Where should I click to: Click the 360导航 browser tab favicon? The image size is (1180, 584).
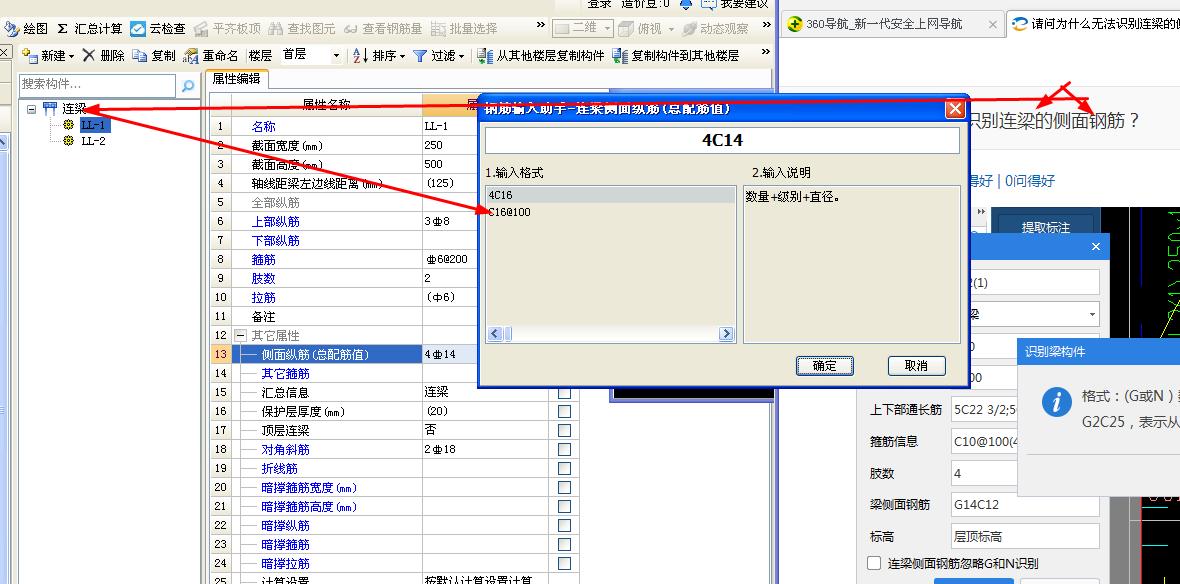tap(795, 24)
